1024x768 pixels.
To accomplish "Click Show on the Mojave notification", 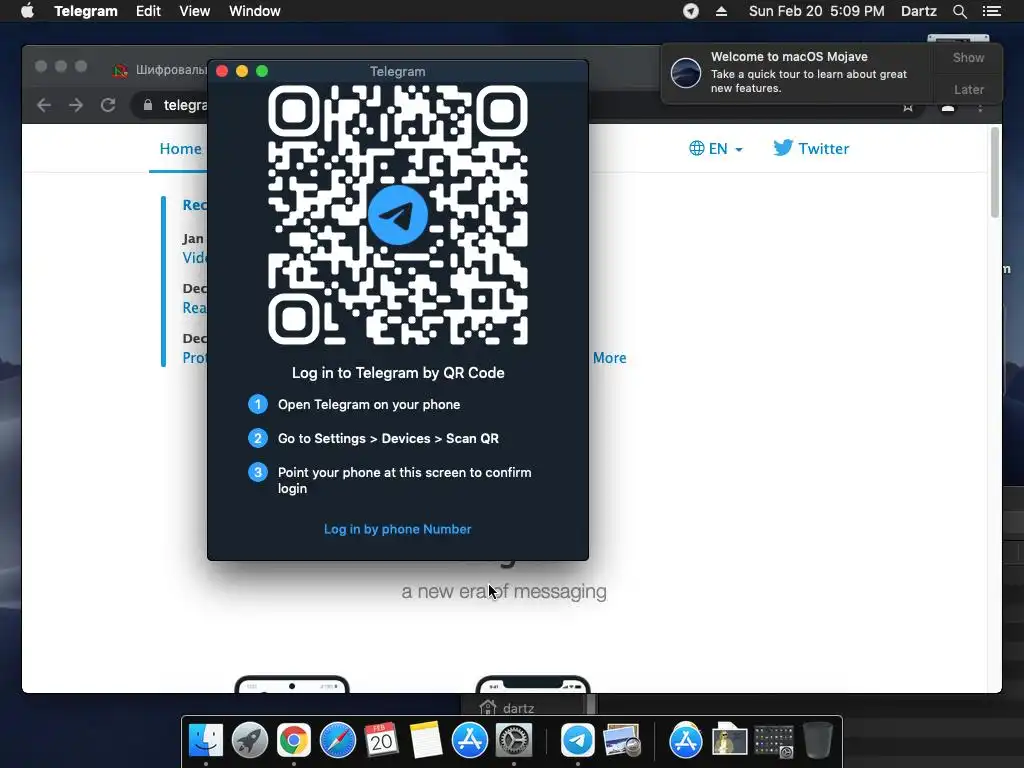I will [x=968, y=57].
